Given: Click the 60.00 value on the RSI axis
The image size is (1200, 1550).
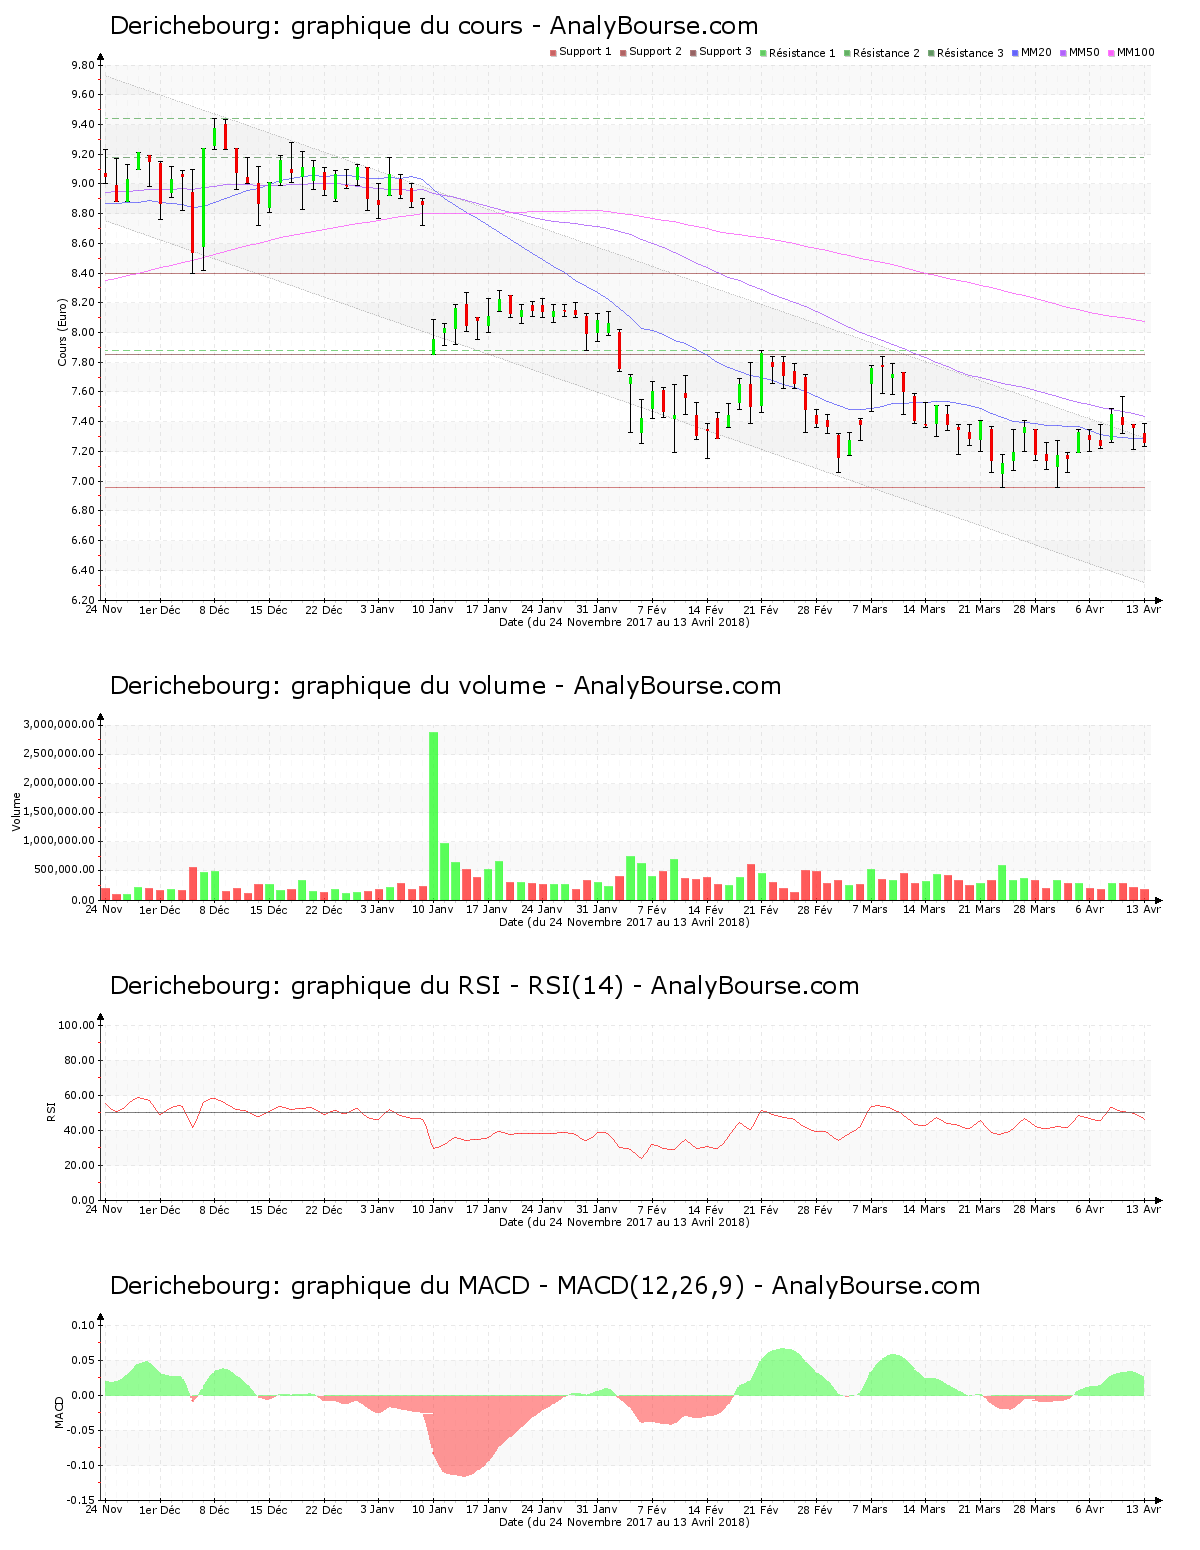Looking at the screenshot, I should 80,1095.
